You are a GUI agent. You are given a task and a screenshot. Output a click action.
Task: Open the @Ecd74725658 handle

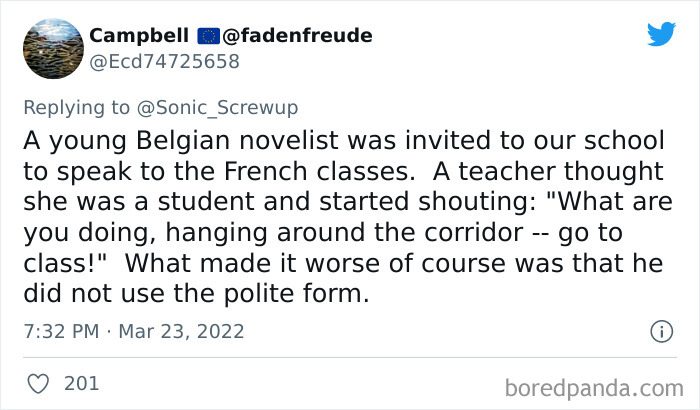164,62
